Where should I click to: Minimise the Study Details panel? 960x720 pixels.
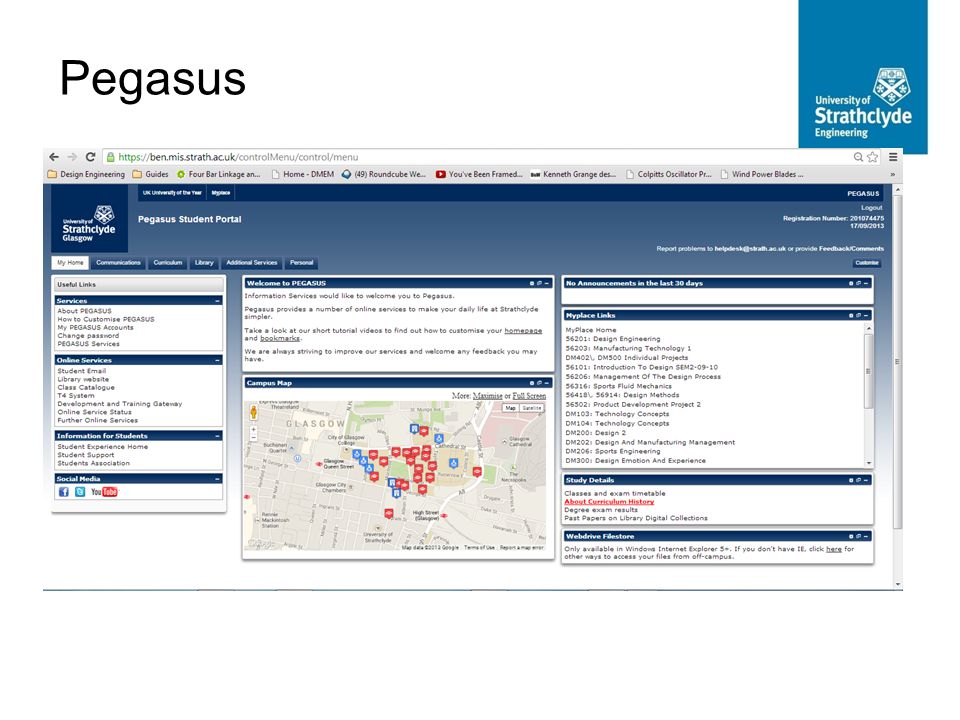866,480
